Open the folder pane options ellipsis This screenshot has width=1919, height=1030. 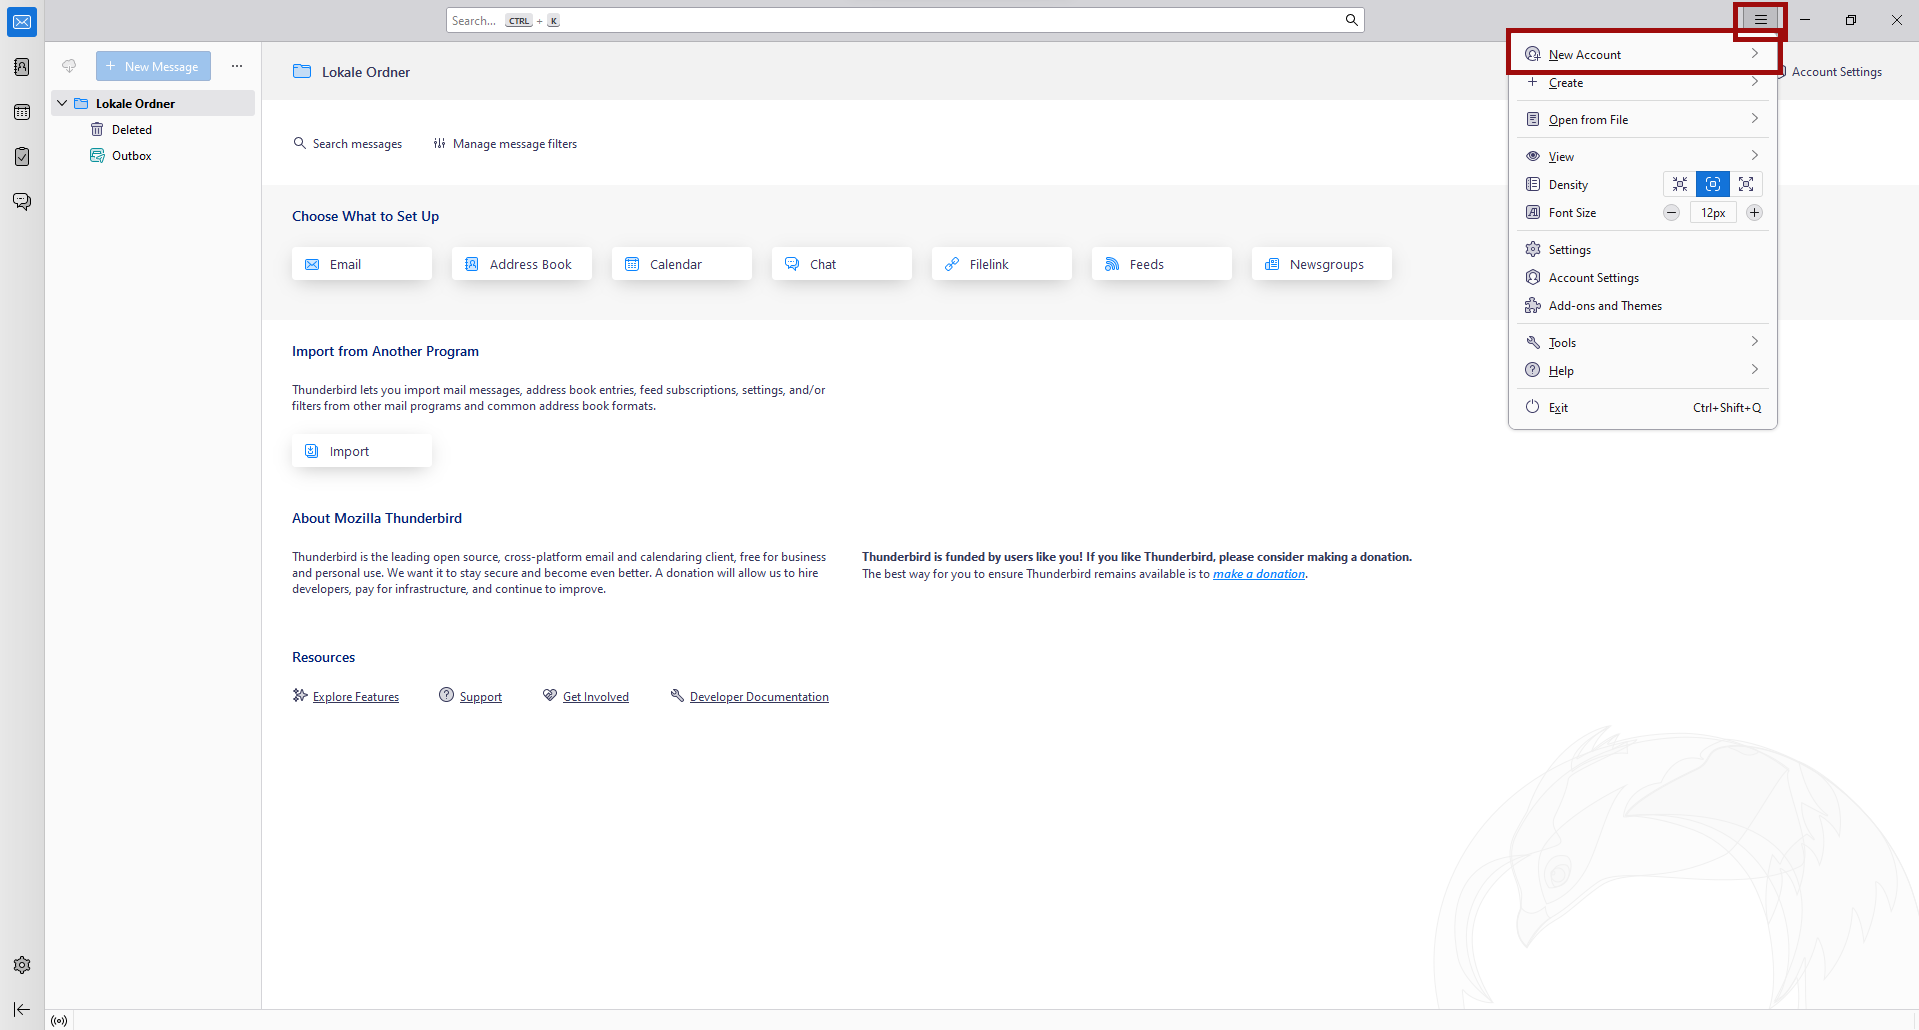pos(237,66)
